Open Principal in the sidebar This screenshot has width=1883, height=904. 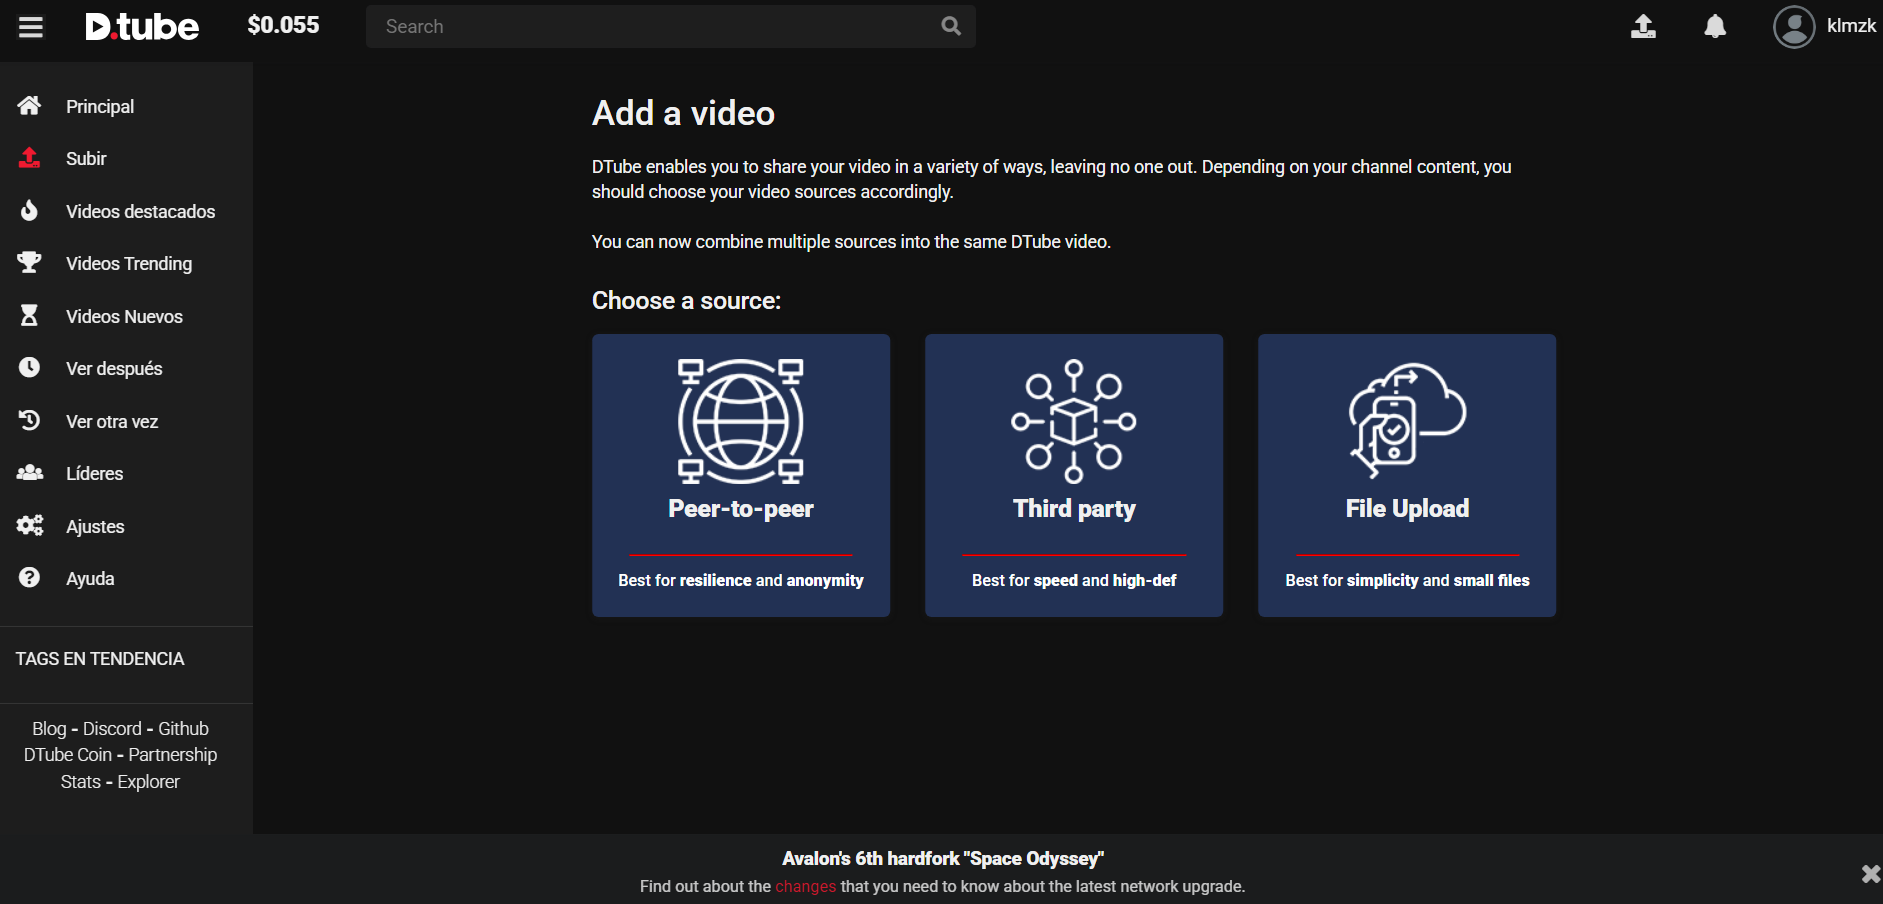tap(100, 106)
